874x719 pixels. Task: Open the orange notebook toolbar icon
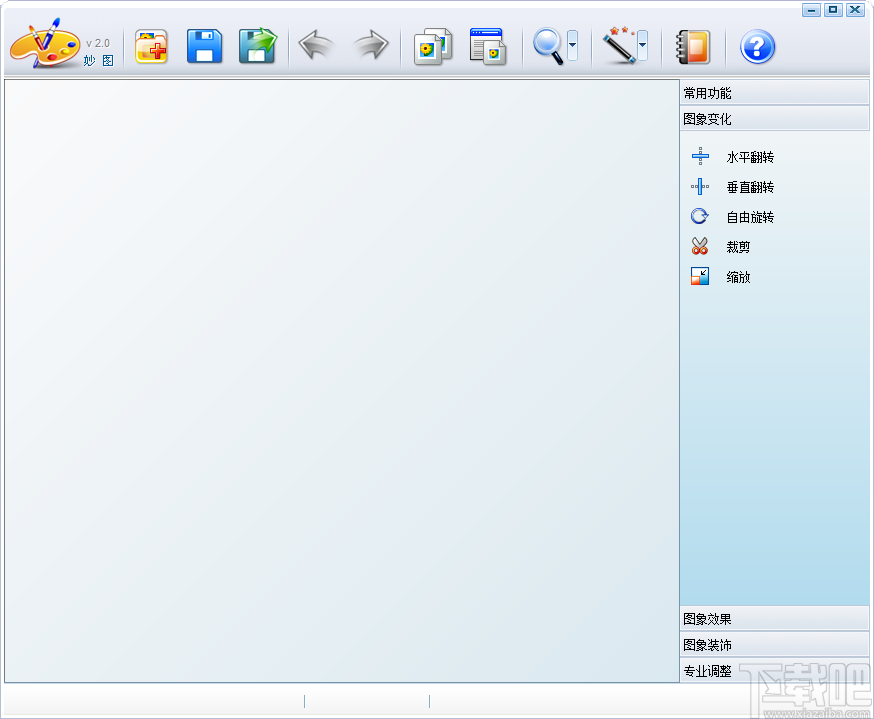coord(693,46)
